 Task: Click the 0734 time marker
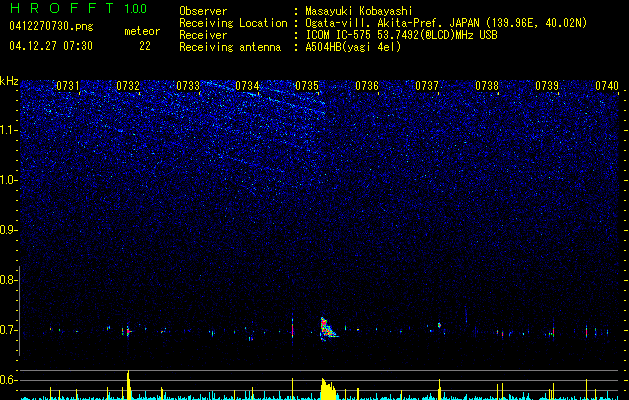tap(247, 86)
